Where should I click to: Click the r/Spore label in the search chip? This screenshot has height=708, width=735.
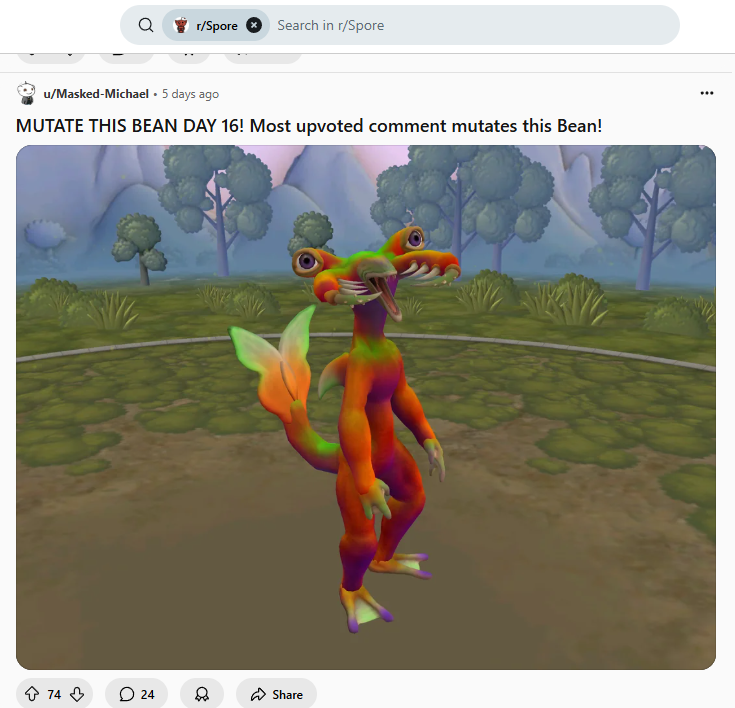217,26
